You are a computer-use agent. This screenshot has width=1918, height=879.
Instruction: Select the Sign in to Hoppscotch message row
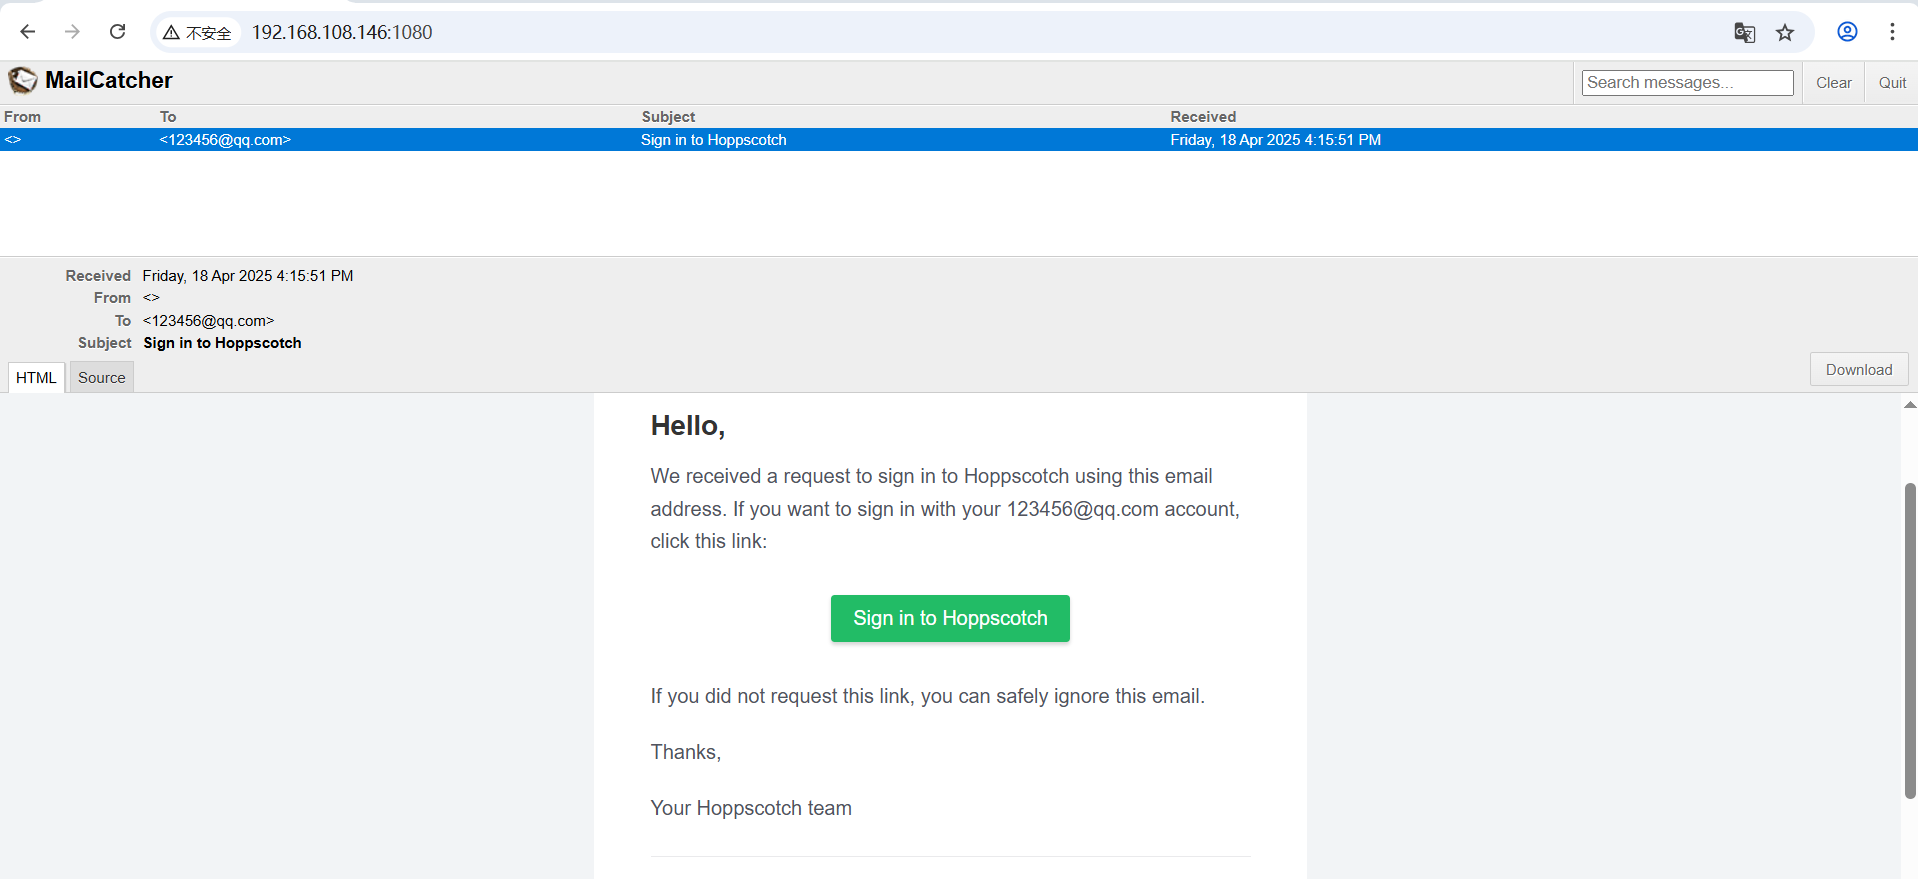(x=959, y=140)
